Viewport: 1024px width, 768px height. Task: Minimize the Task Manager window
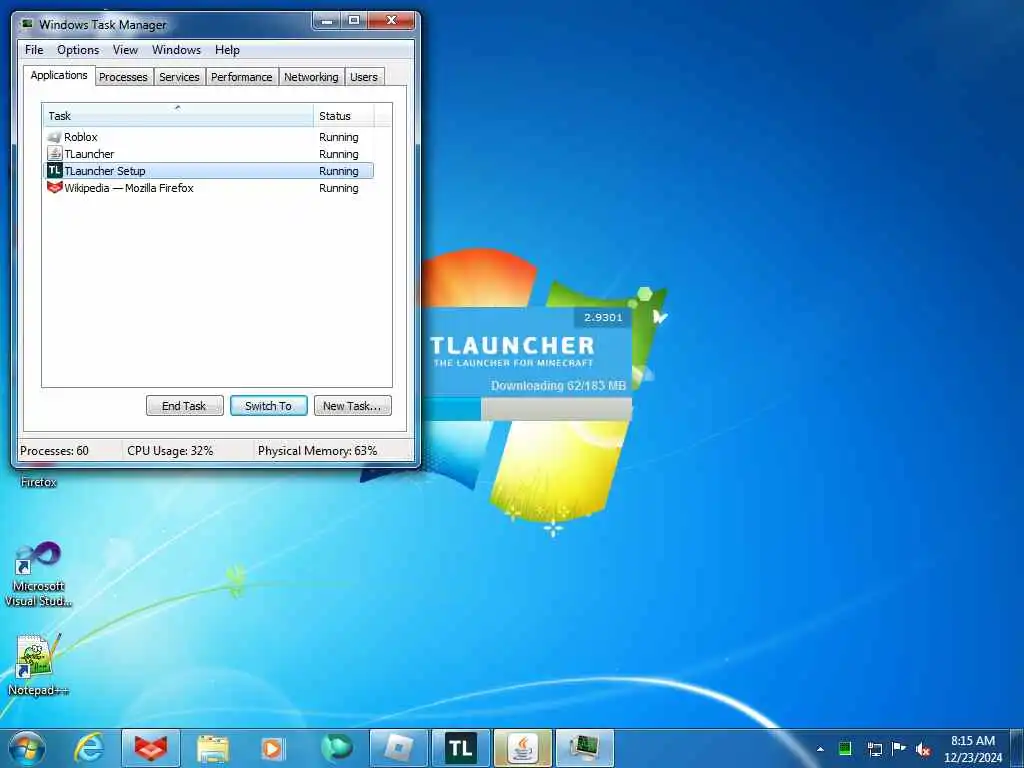tap(327, 22)
